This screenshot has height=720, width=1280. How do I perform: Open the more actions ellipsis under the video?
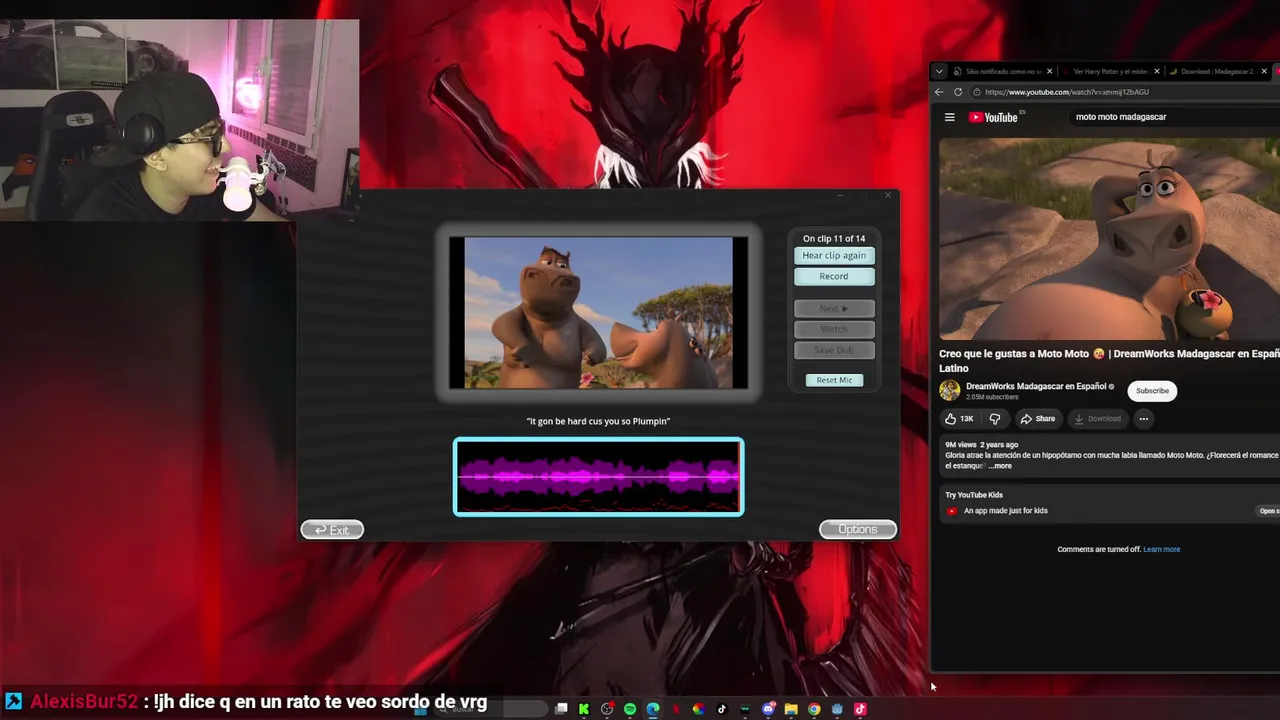tap(1143, 419)
